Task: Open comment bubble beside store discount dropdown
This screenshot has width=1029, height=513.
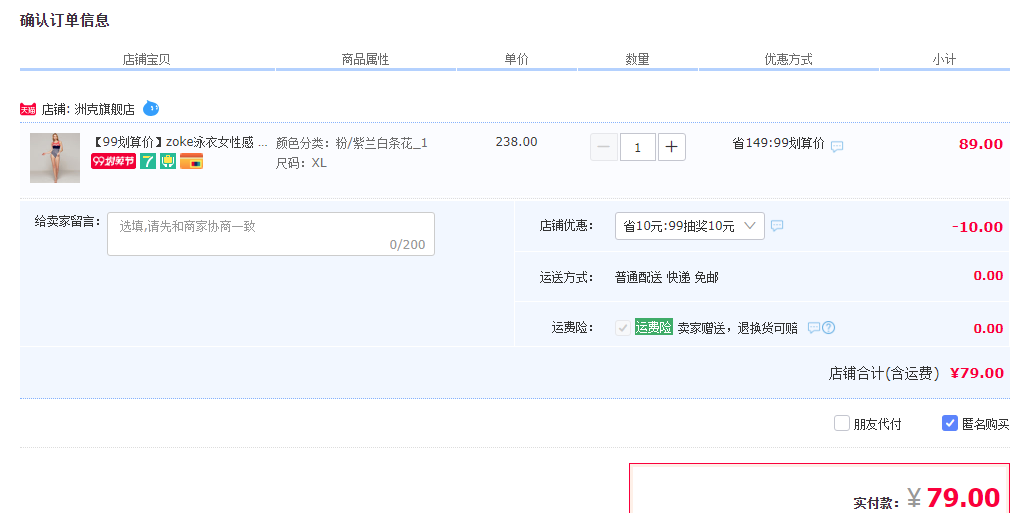Action: 777,226
